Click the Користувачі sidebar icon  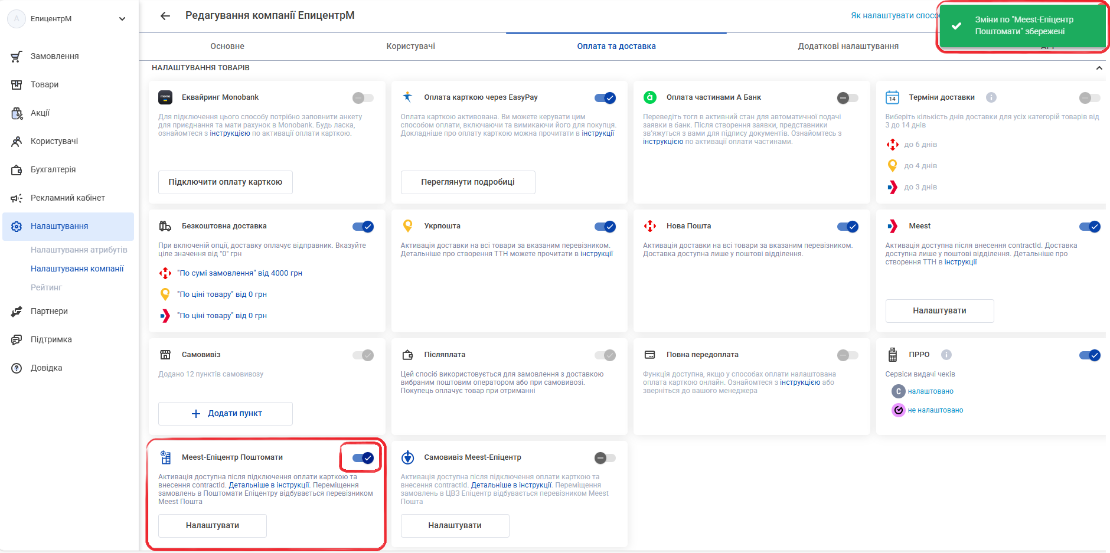tap(16, 142)
